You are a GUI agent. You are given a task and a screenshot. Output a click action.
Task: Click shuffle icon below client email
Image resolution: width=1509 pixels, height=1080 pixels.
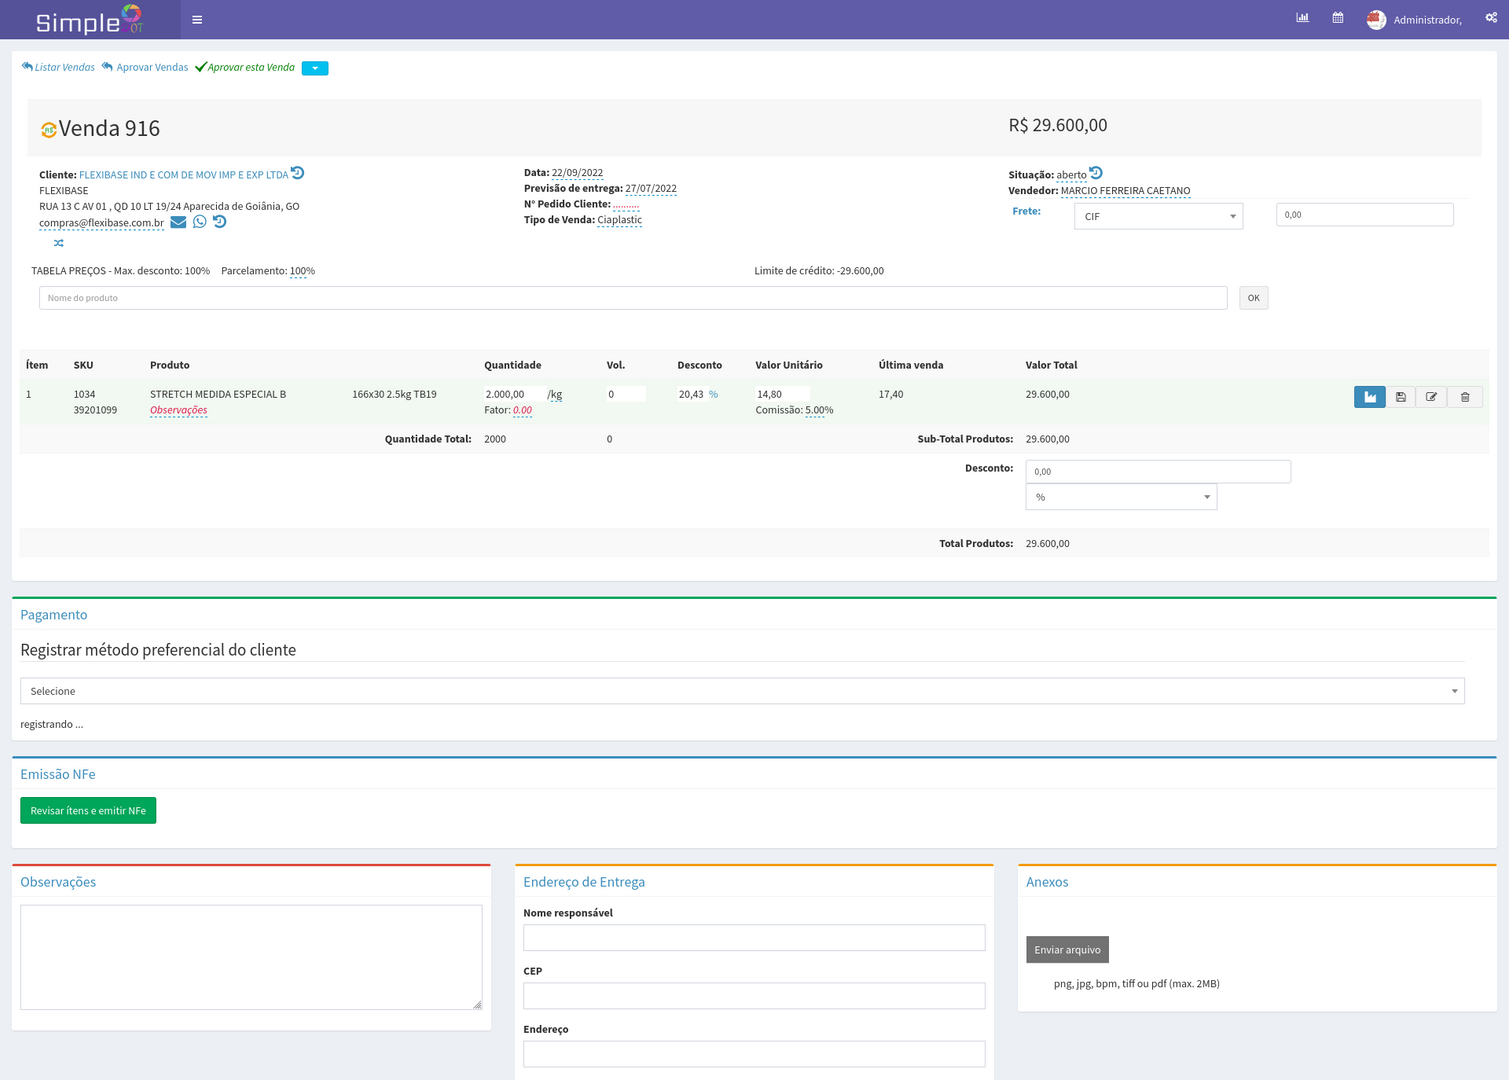point(59,243)
